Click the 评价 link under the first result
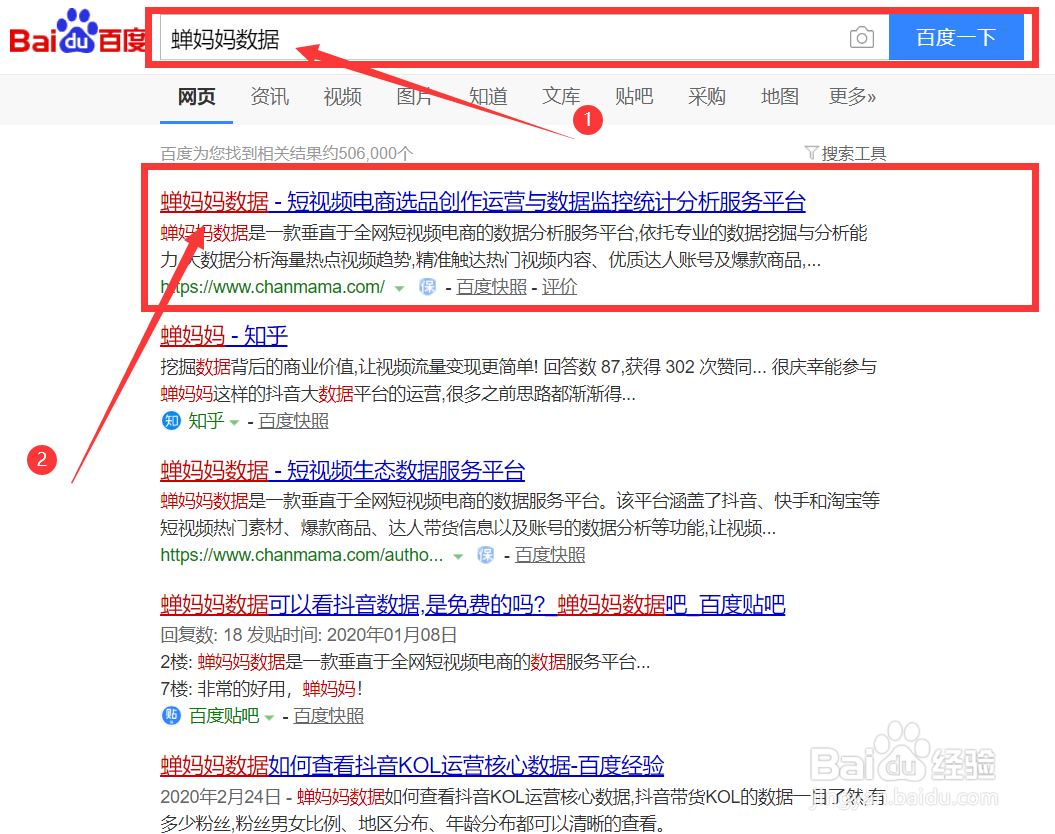1055x834 pixels. [557, 287]
